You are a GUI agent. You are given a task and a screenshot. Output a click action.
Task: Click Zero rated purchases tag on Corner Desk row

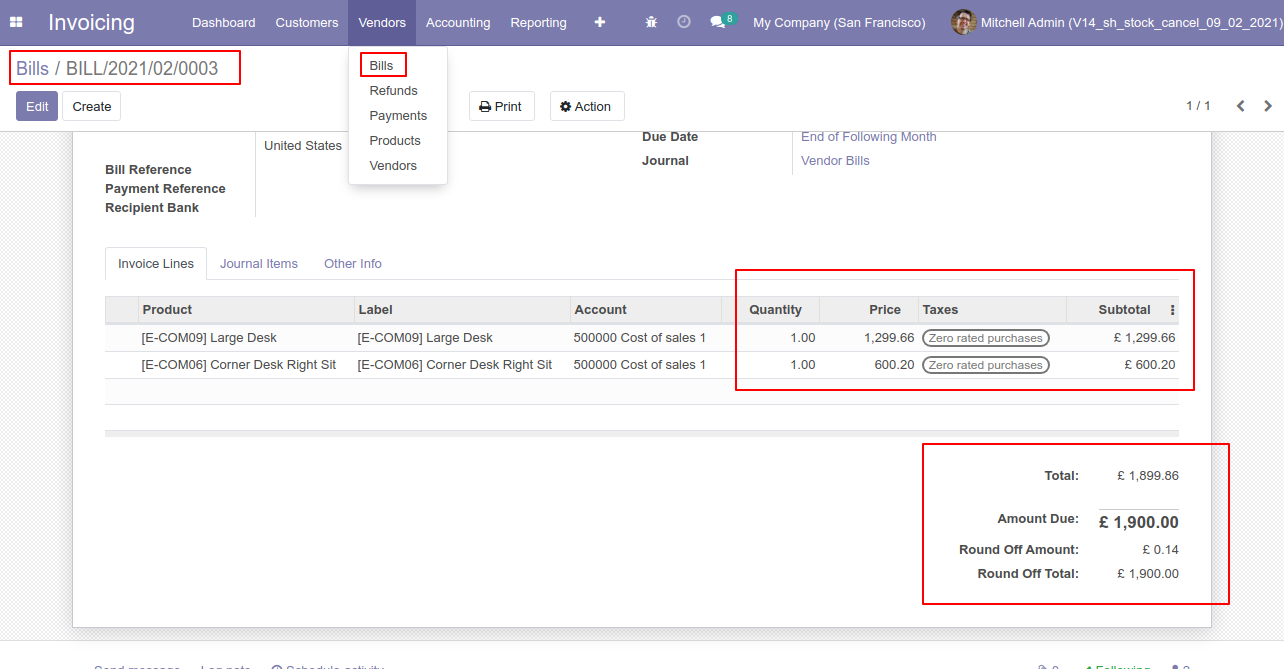pos(985,365)
